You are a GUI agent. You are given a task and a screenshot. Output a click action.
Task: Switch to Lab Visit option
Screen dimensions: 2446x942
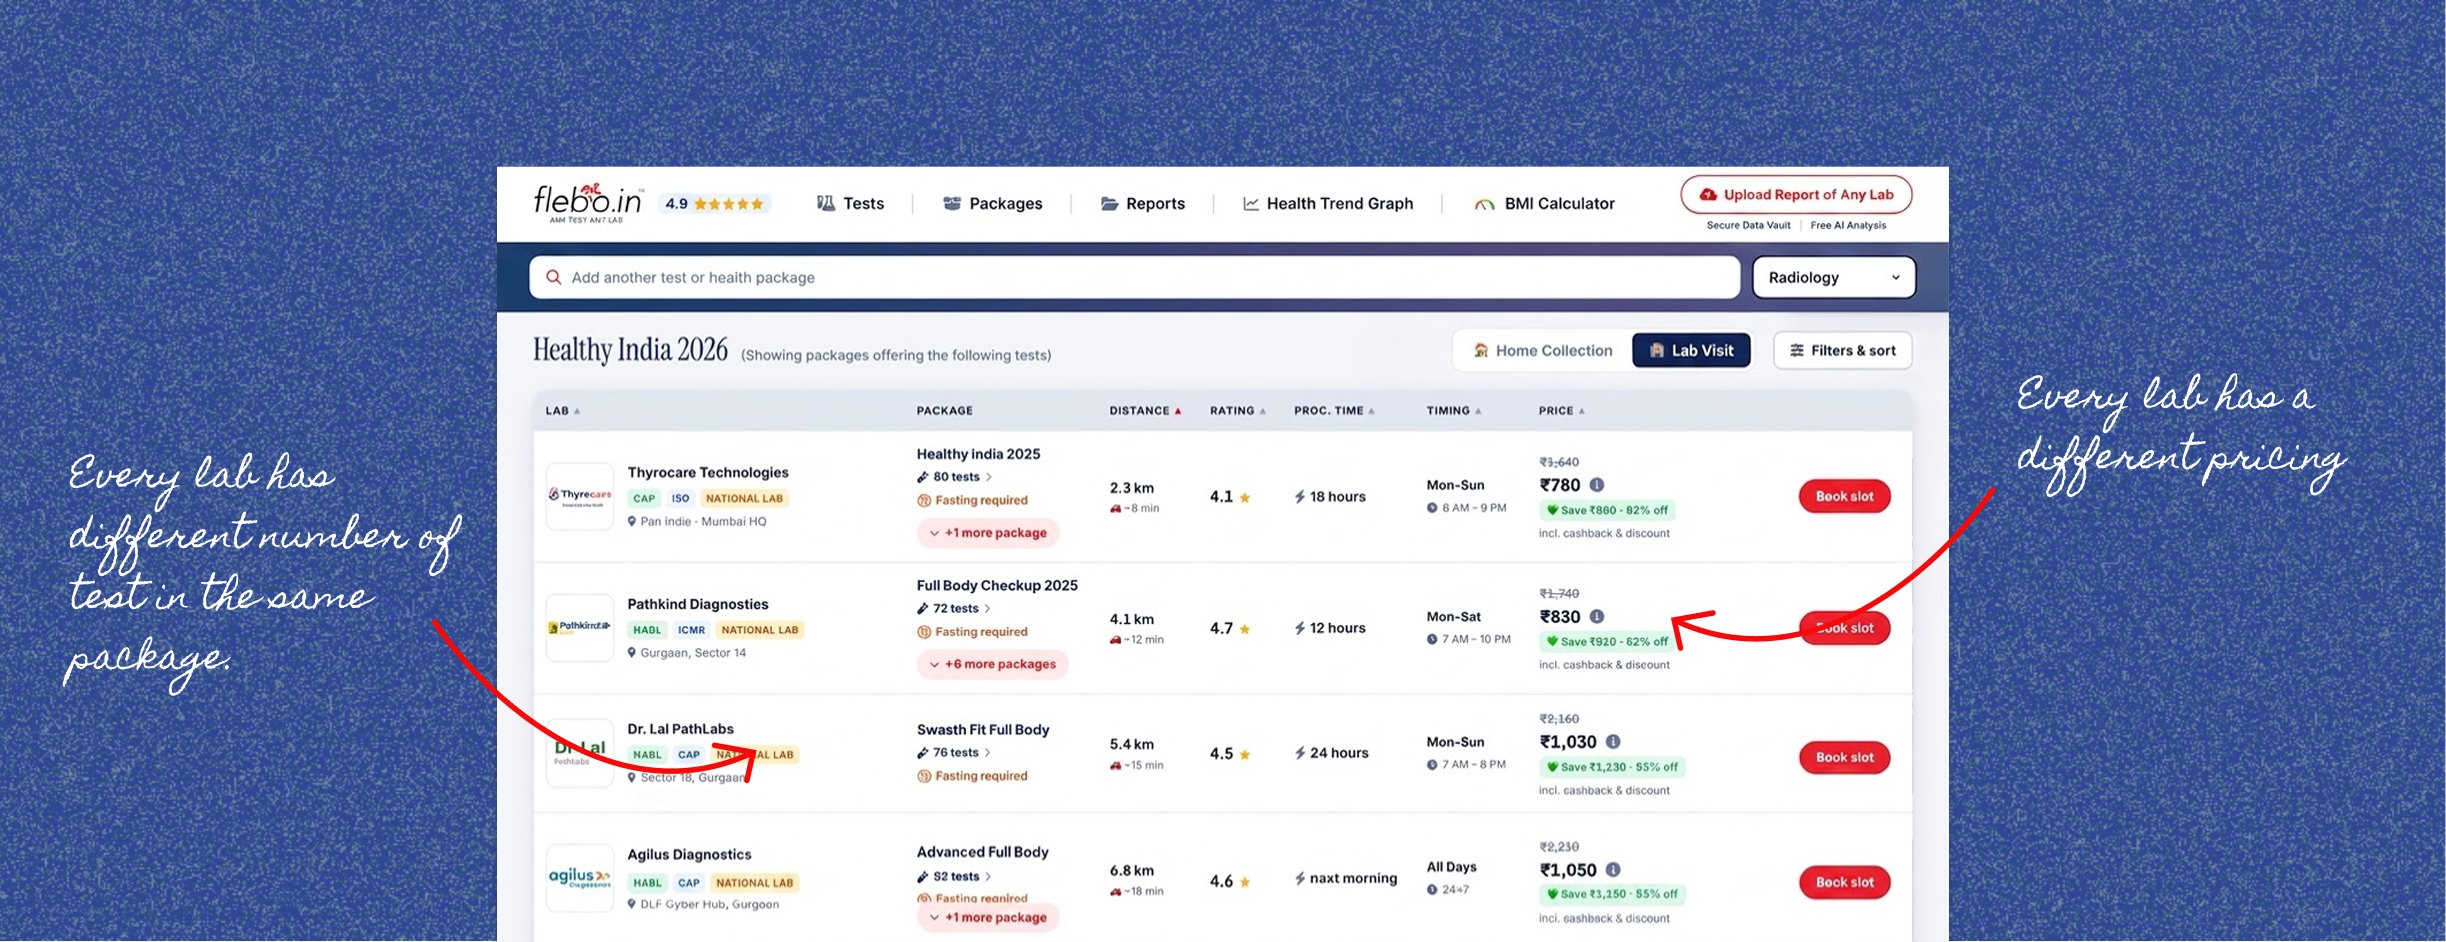point(1691,351)
